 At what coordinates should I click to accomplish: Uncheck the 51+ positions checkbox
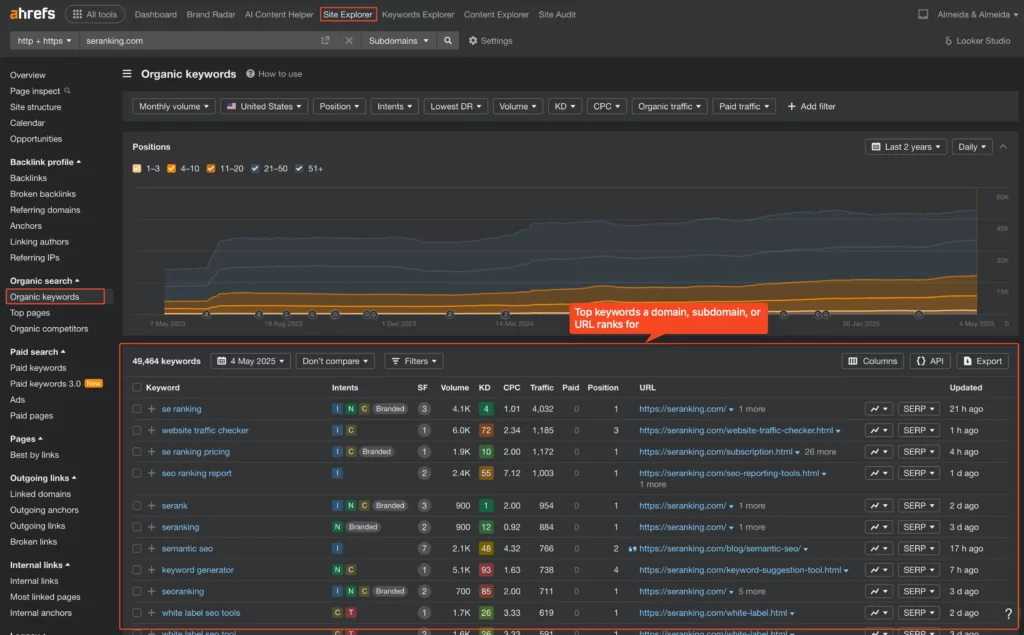click(x=299, y=168)
